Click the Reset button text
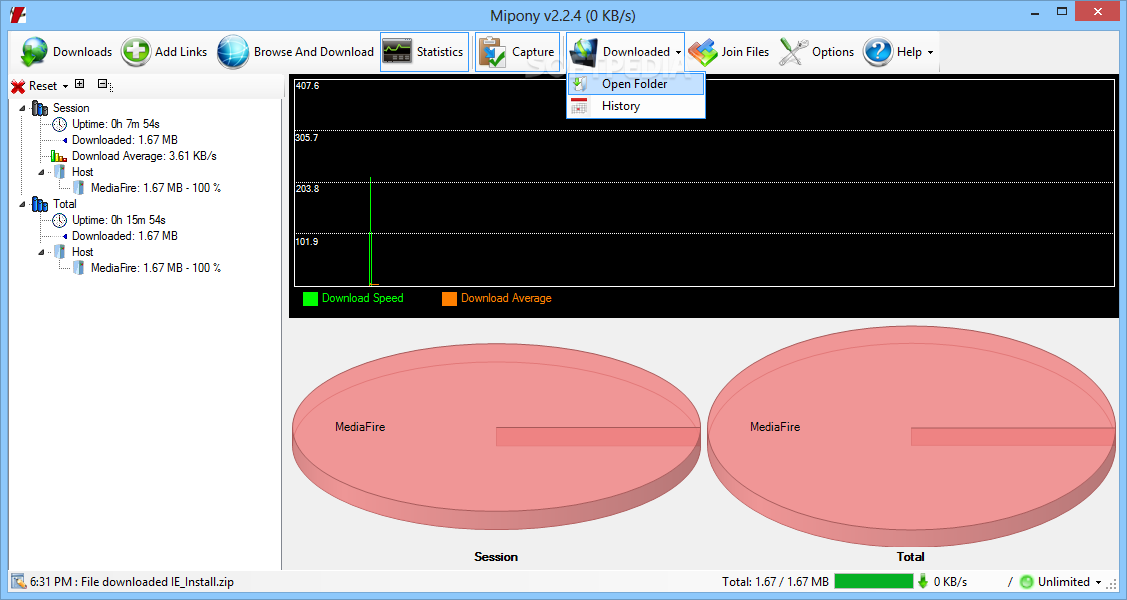This screenshot has width=1127, height=600. pos(43,86)
